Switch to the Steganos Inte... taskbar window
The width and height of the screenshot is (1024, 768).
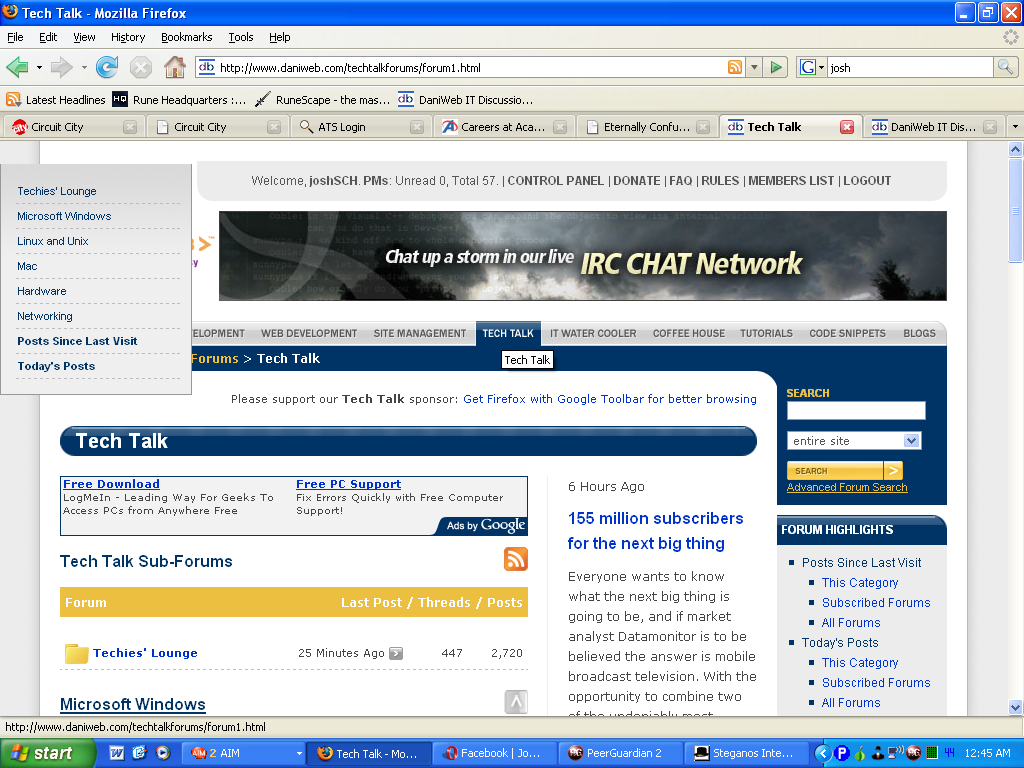click(x=745, y=753)
